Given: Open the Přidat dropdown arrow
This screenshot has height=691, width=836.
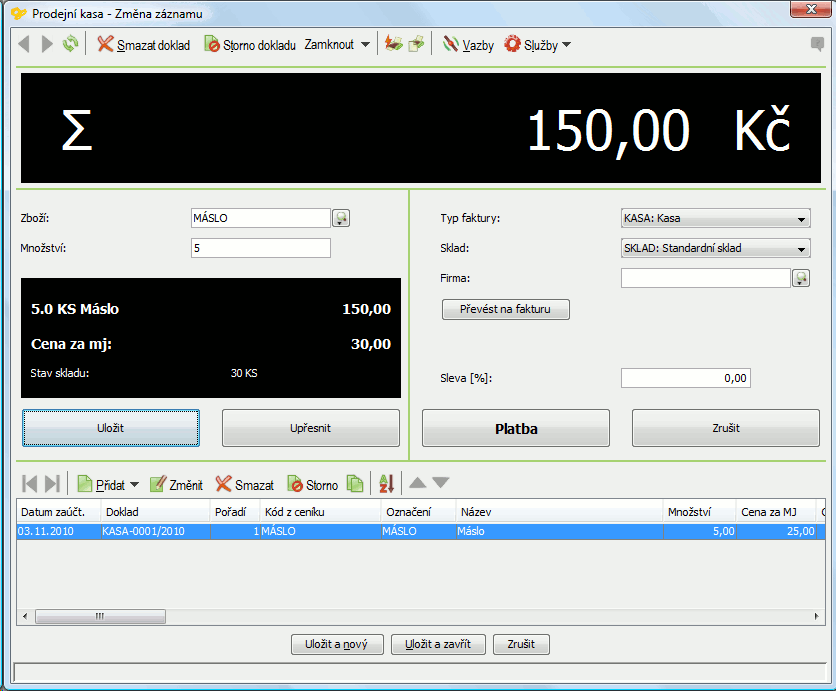Looking at the screenshot, I should pos(134,485).
